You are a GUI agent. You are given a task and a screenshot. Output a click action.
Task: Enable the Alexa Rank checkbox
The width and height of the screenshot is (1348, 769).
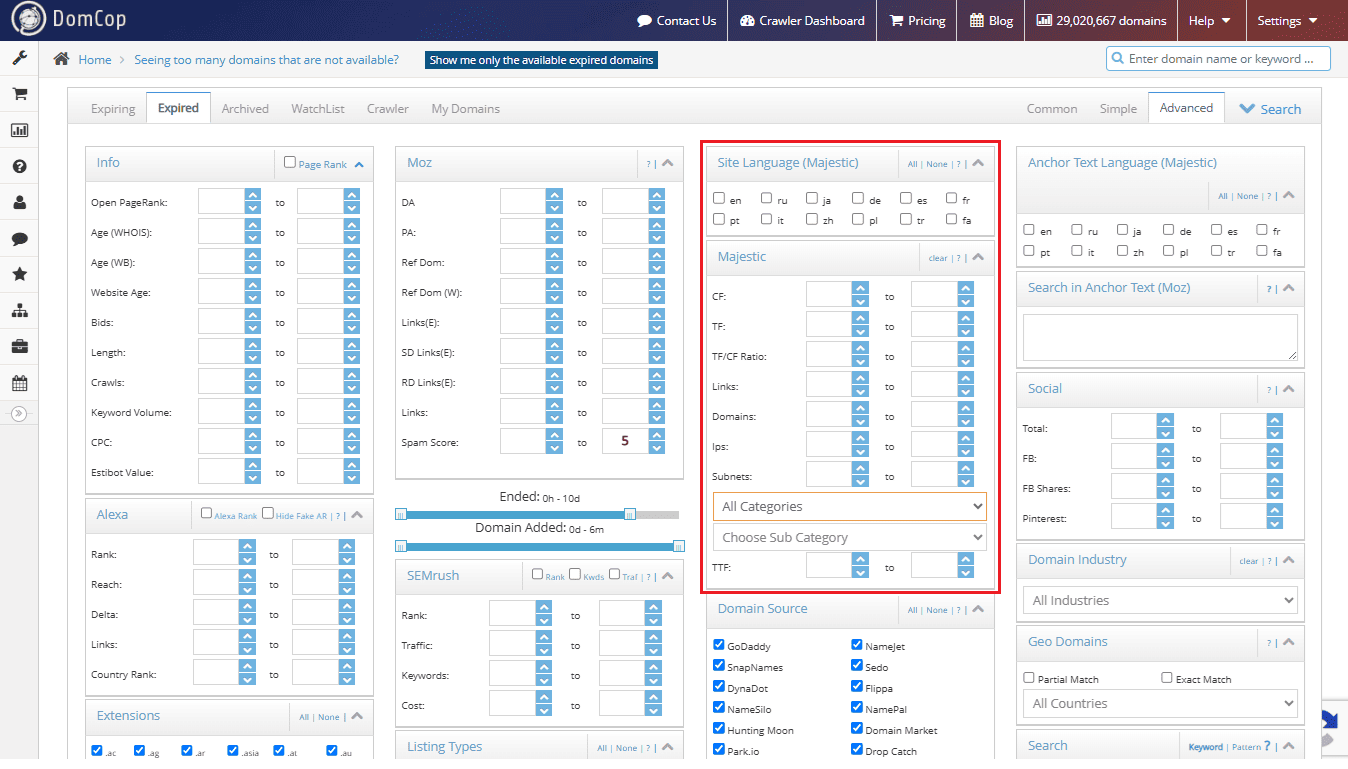(207, 513)
